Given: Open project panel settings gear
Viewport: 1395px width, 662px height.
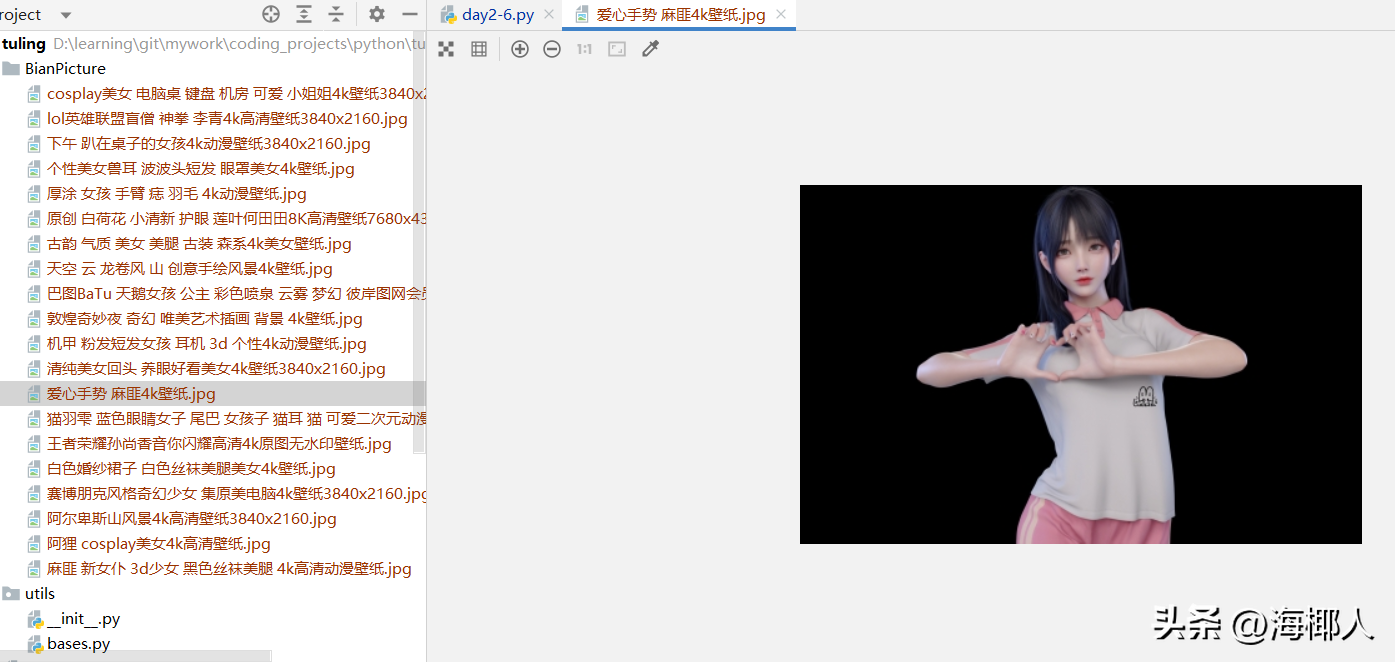Looking at the screenshot, I should click(x=377, y=14).
